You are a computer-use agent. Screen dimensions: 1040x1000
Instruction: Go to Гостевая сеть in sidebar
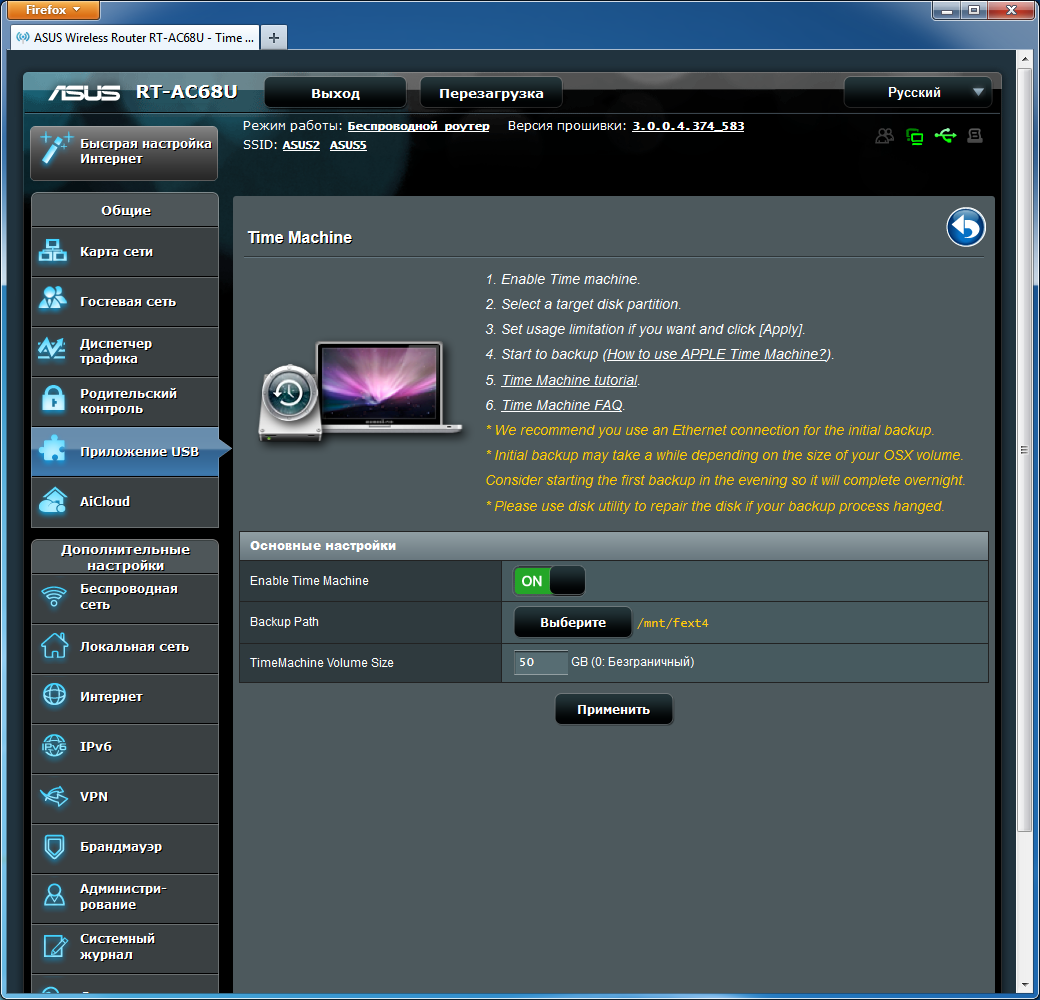[125, 302]
